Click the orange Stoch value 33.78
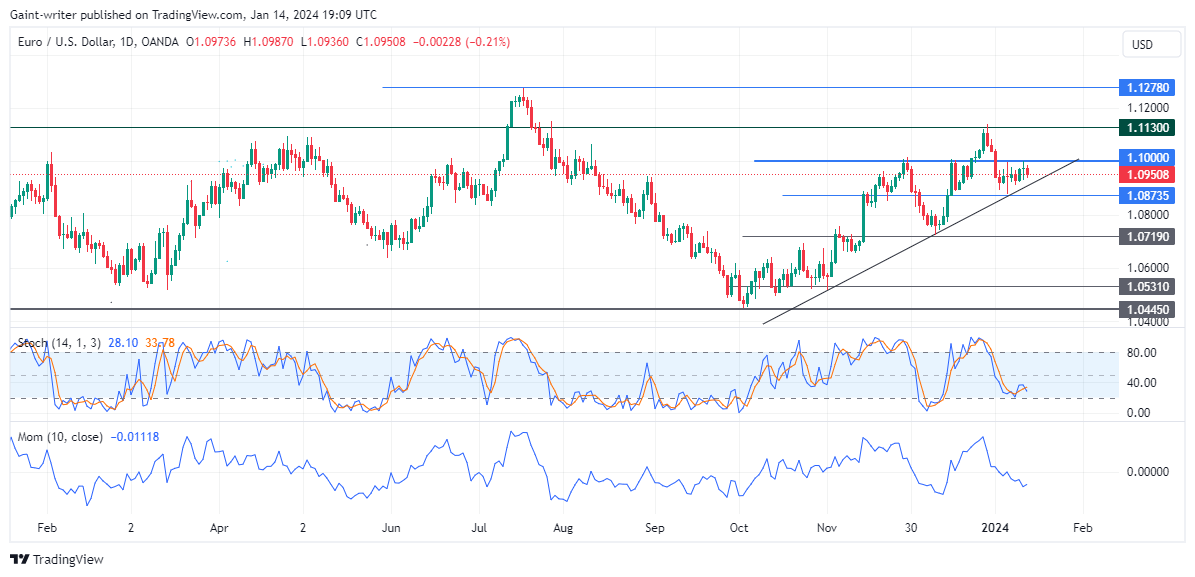 [160, 343]
